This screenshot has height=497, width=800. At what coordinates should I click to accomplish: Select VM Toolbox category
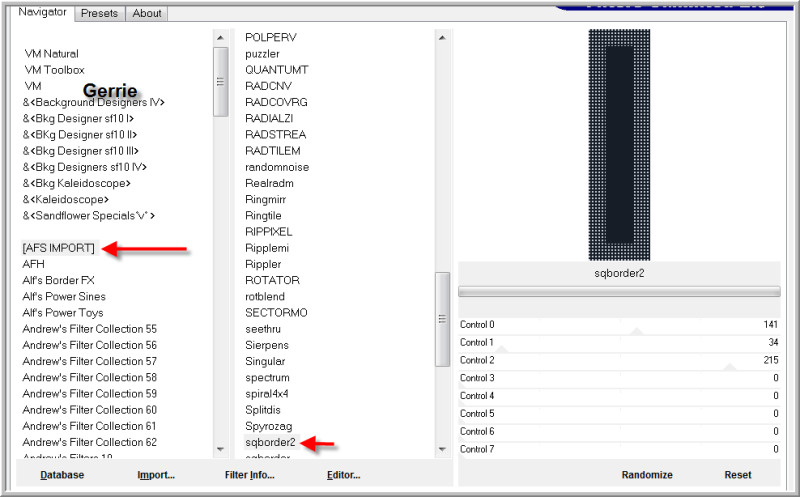(x=55, y=70)
